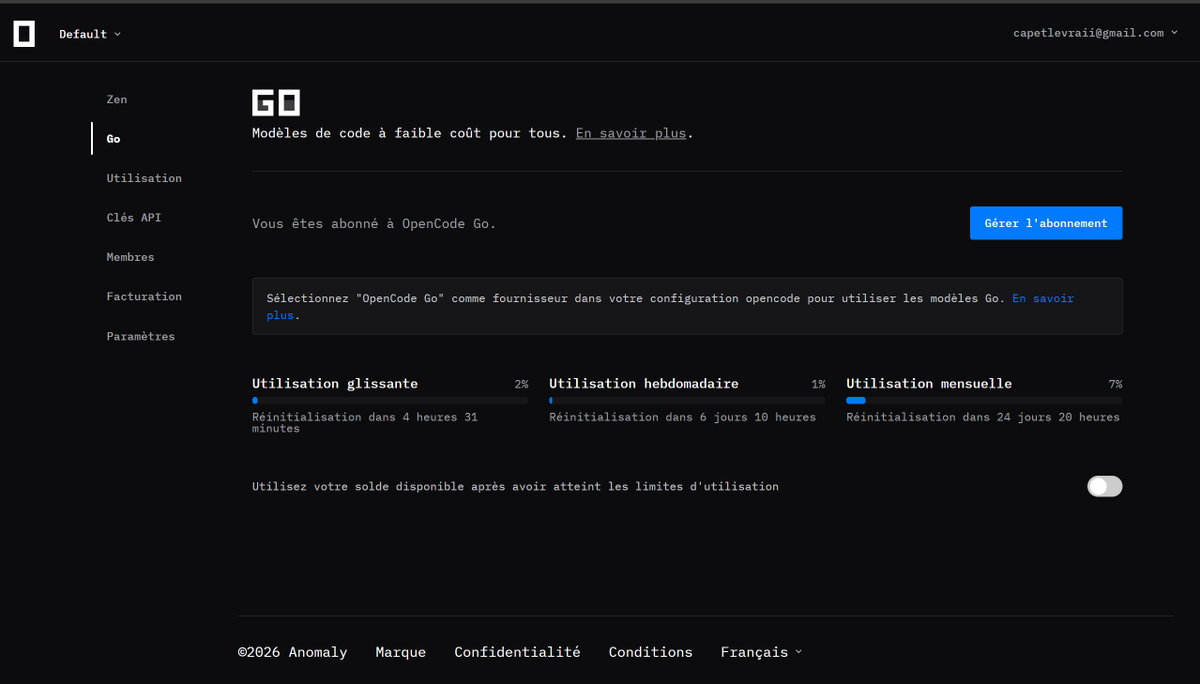
Task: Click the ©2026 Anomaly footer text
Action: tap(293, 652)
